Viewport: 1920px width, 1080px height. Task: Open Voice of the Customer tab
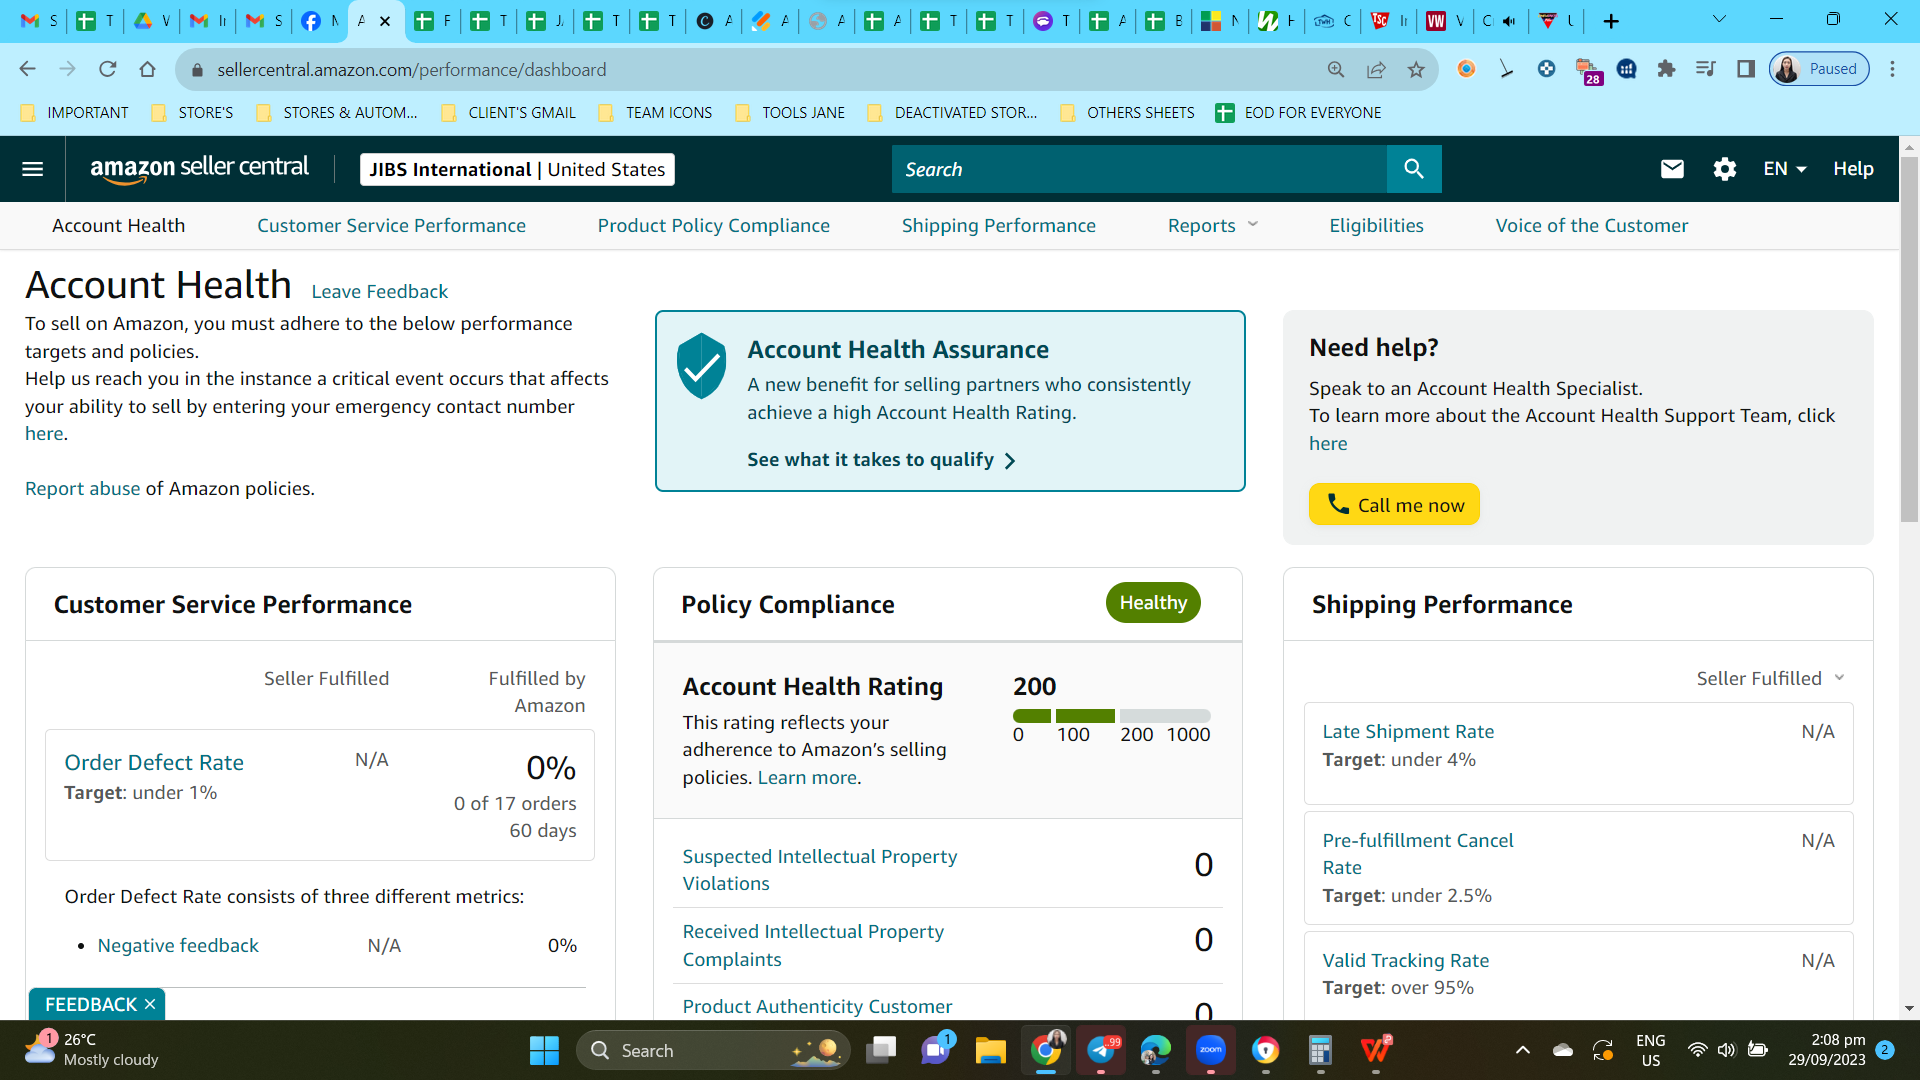tap(1592, 226)
